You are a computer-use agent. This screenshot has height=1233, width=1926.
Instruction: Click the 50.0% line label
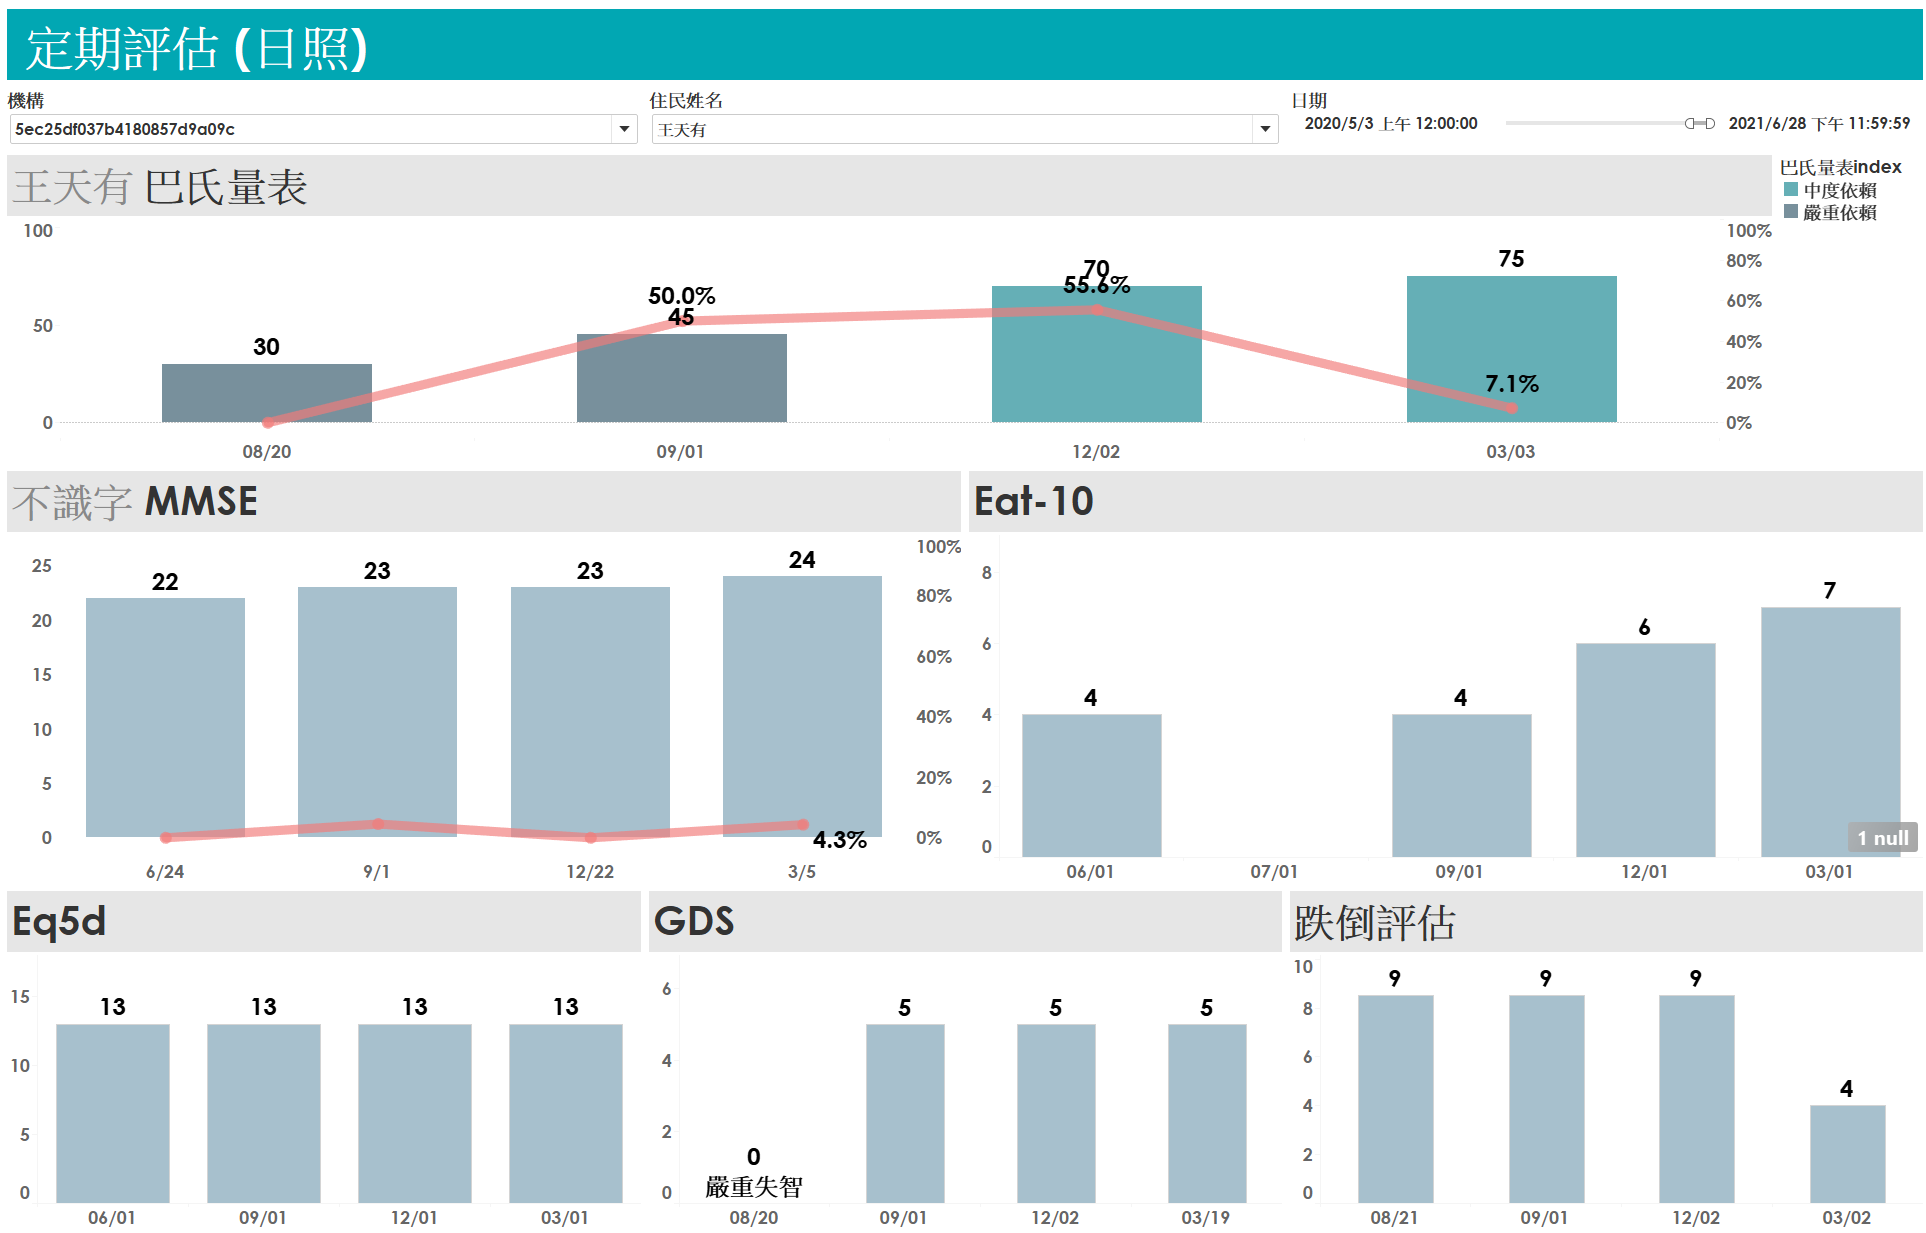(681, 295)
